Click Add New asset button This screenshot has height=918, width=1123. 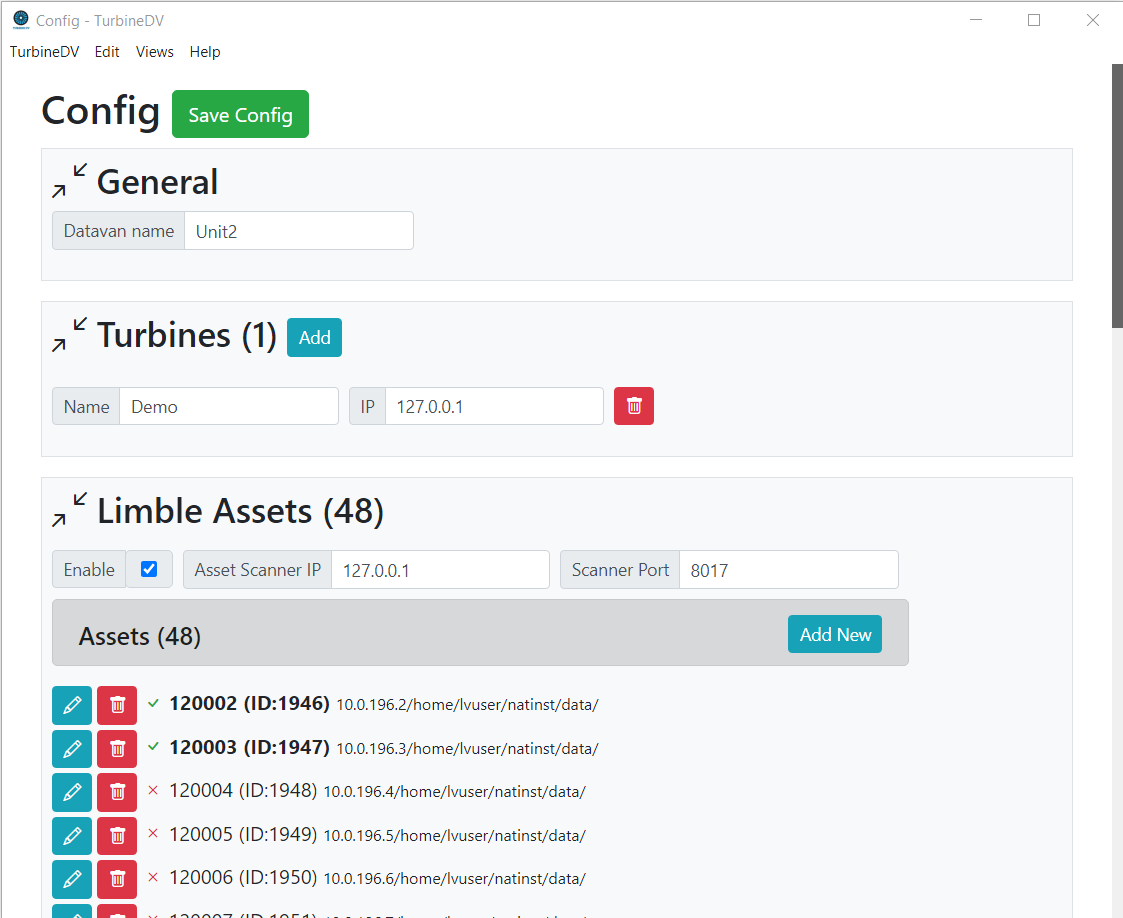(835, 634)
